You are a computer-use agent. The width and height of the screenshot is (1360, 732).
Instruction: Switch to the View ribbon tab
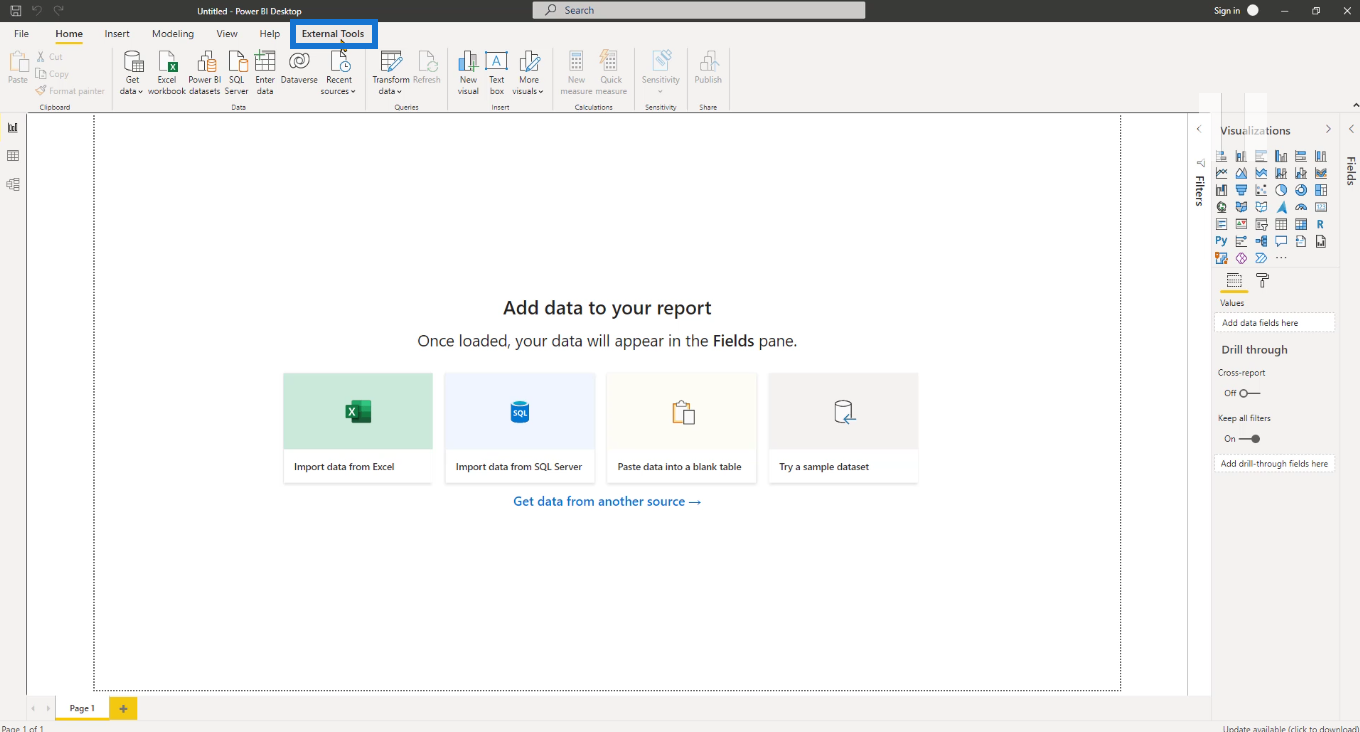227,34
